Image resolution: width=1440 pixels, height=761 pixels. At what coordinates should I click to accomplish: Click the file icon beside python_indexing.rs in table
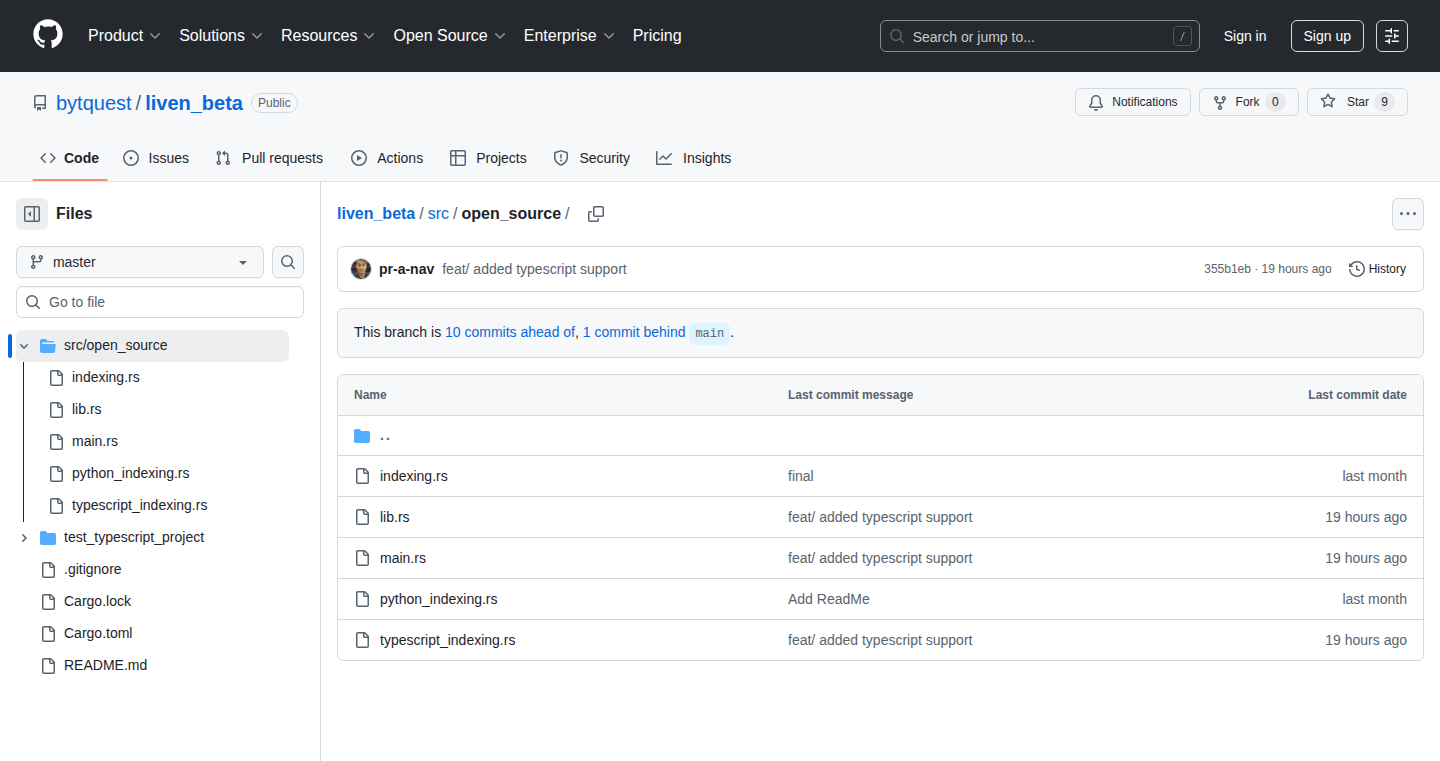point(362,599)
